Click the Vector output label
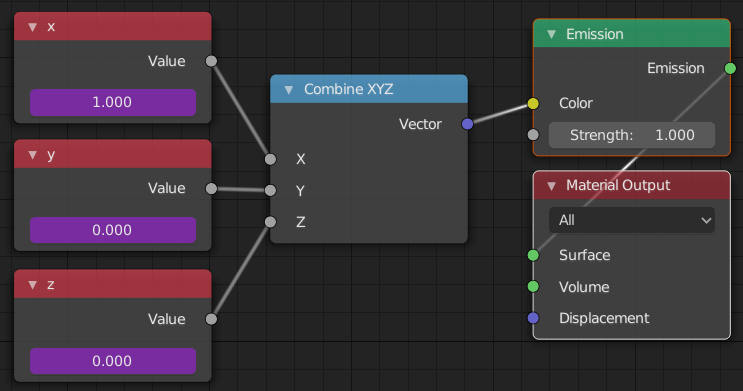Image resolution: width=743 pixels, height=391 pixels. 420,124
